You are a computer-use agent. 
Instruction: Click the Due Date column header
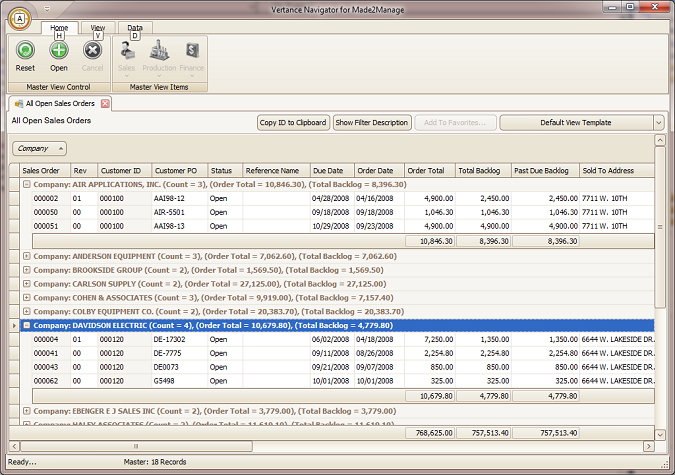click(x=332, y=171)
